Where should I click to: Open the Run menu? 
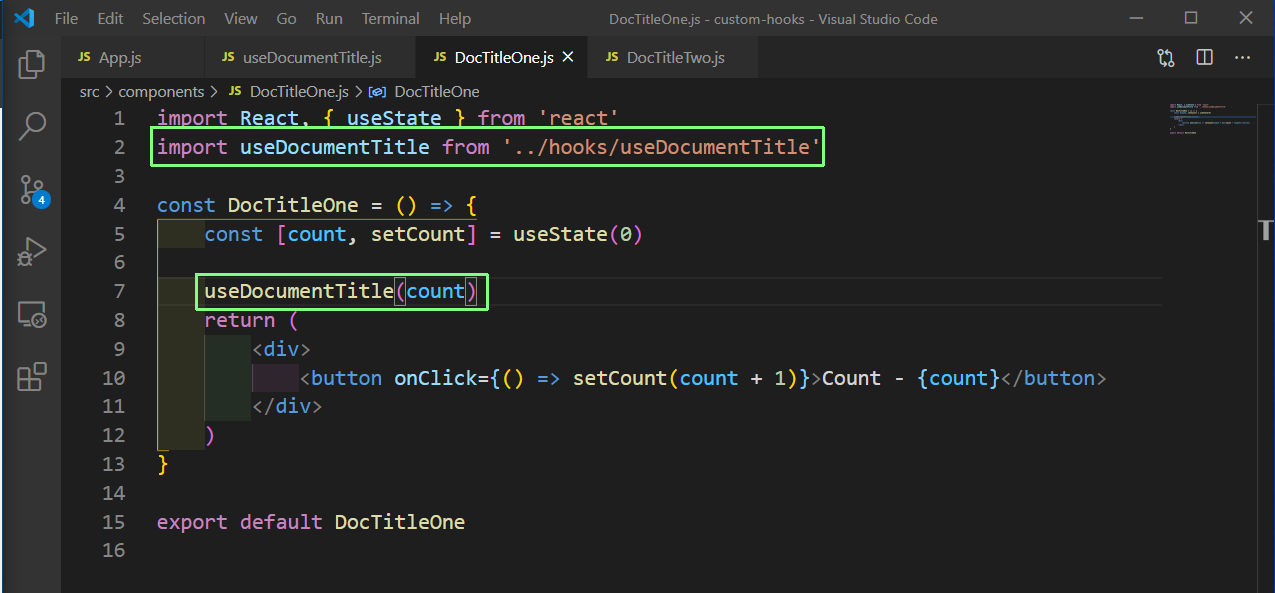[x=329, y=19]
